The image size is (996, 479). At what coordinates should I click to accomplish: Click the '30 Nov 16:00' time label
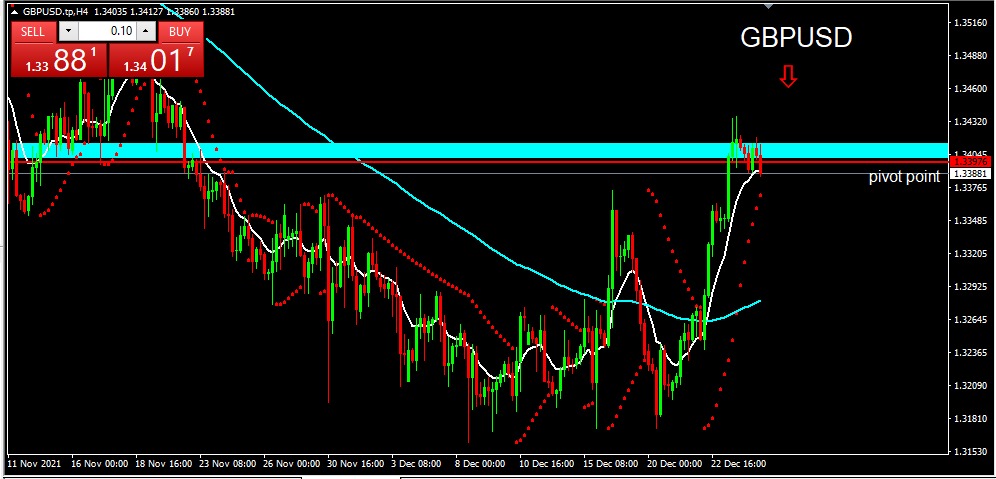[356, 464]
